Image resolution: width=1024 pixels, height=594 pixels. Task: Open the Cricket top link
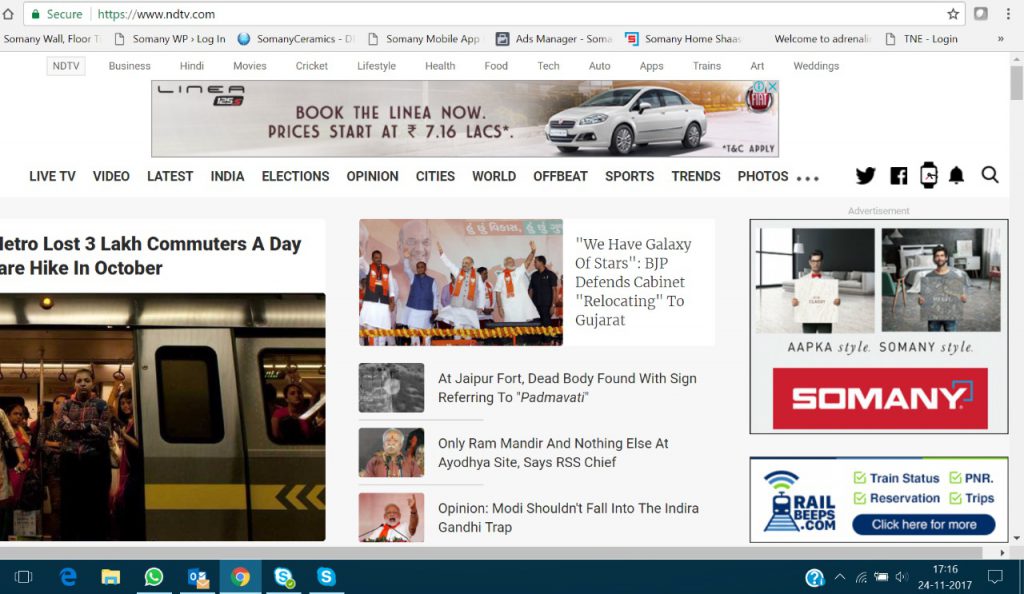312,66
